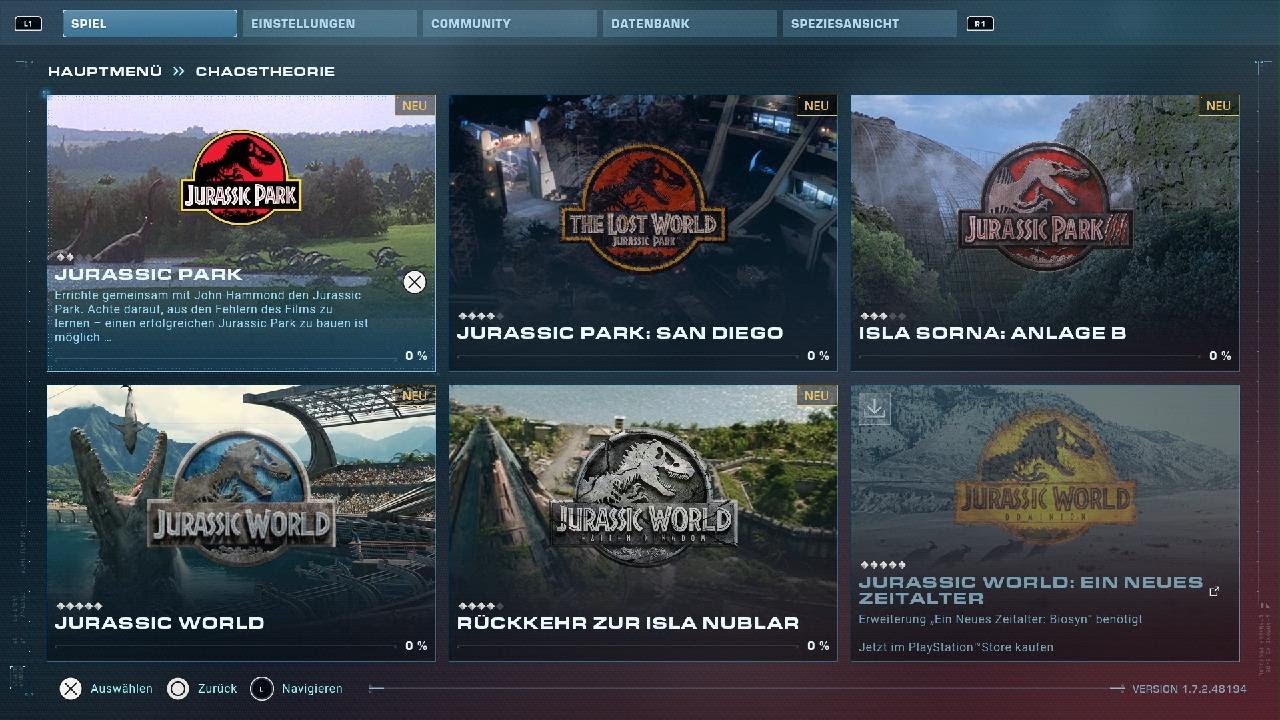1280x720 pixels.
Task: Click the Jurassic Park description text
Action: tap(212, 316)
